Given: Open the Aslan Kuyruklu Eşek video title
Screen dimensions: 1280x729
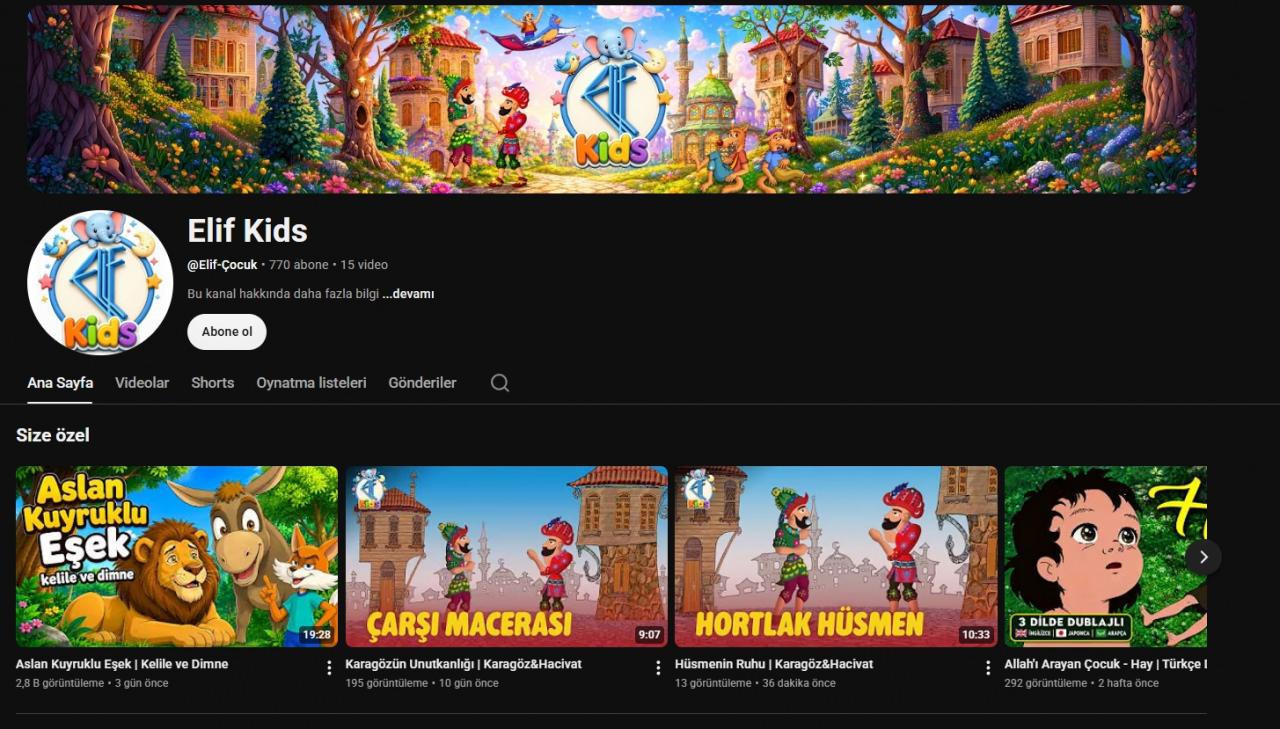Looking at the screenshot, I should point(122,664).
